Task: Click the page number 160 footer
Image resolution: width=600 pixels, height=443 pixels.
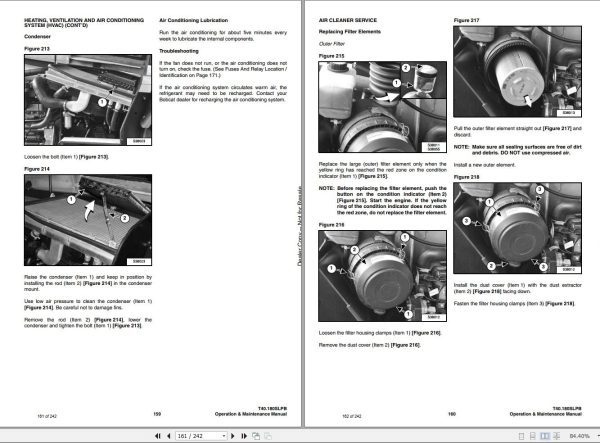Action: click(452, 414)
